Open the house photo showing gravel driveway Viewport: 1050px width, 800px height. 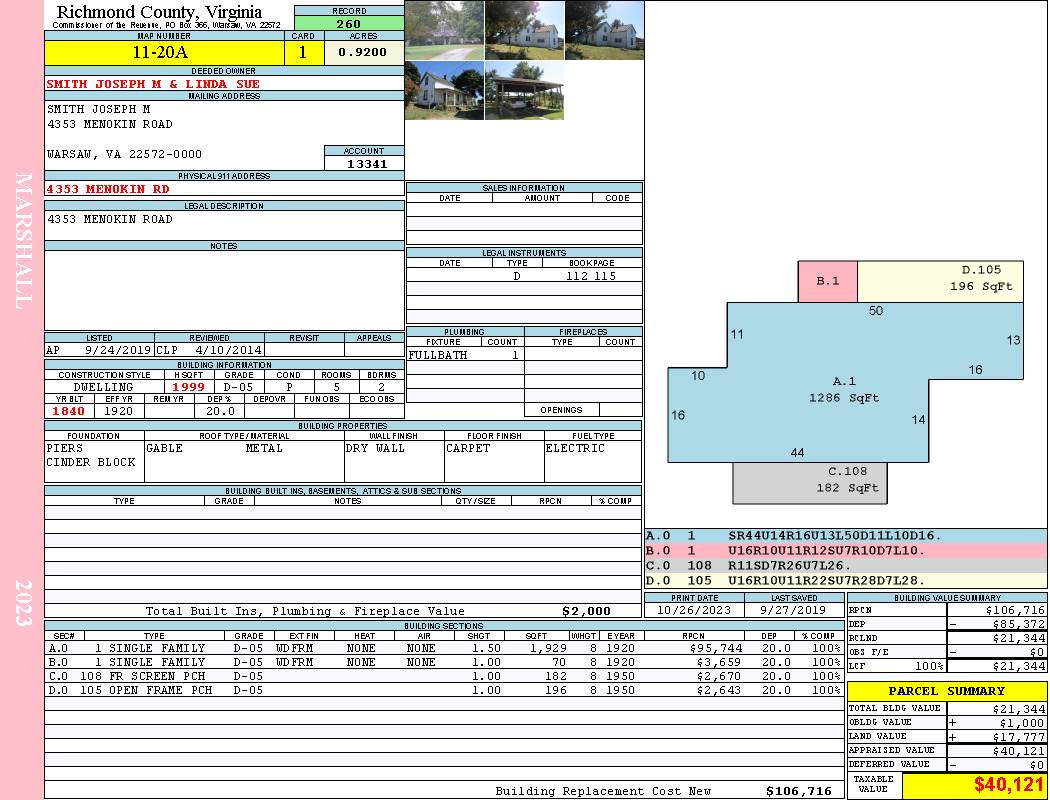(x=444, y=30)
